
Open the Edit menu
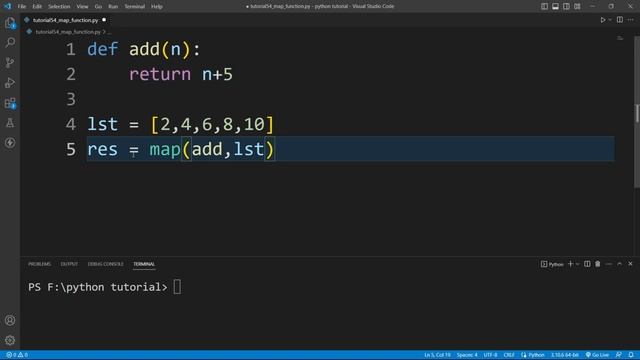37,7
